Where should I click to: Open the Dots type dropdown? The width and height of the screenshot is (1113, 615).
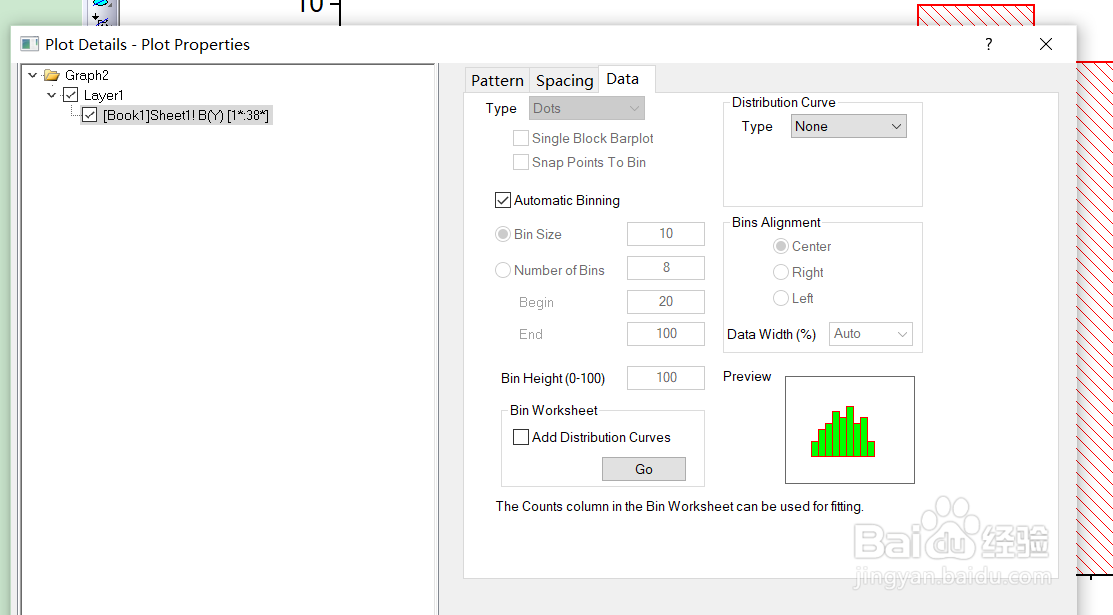click(x=587, y=108)
